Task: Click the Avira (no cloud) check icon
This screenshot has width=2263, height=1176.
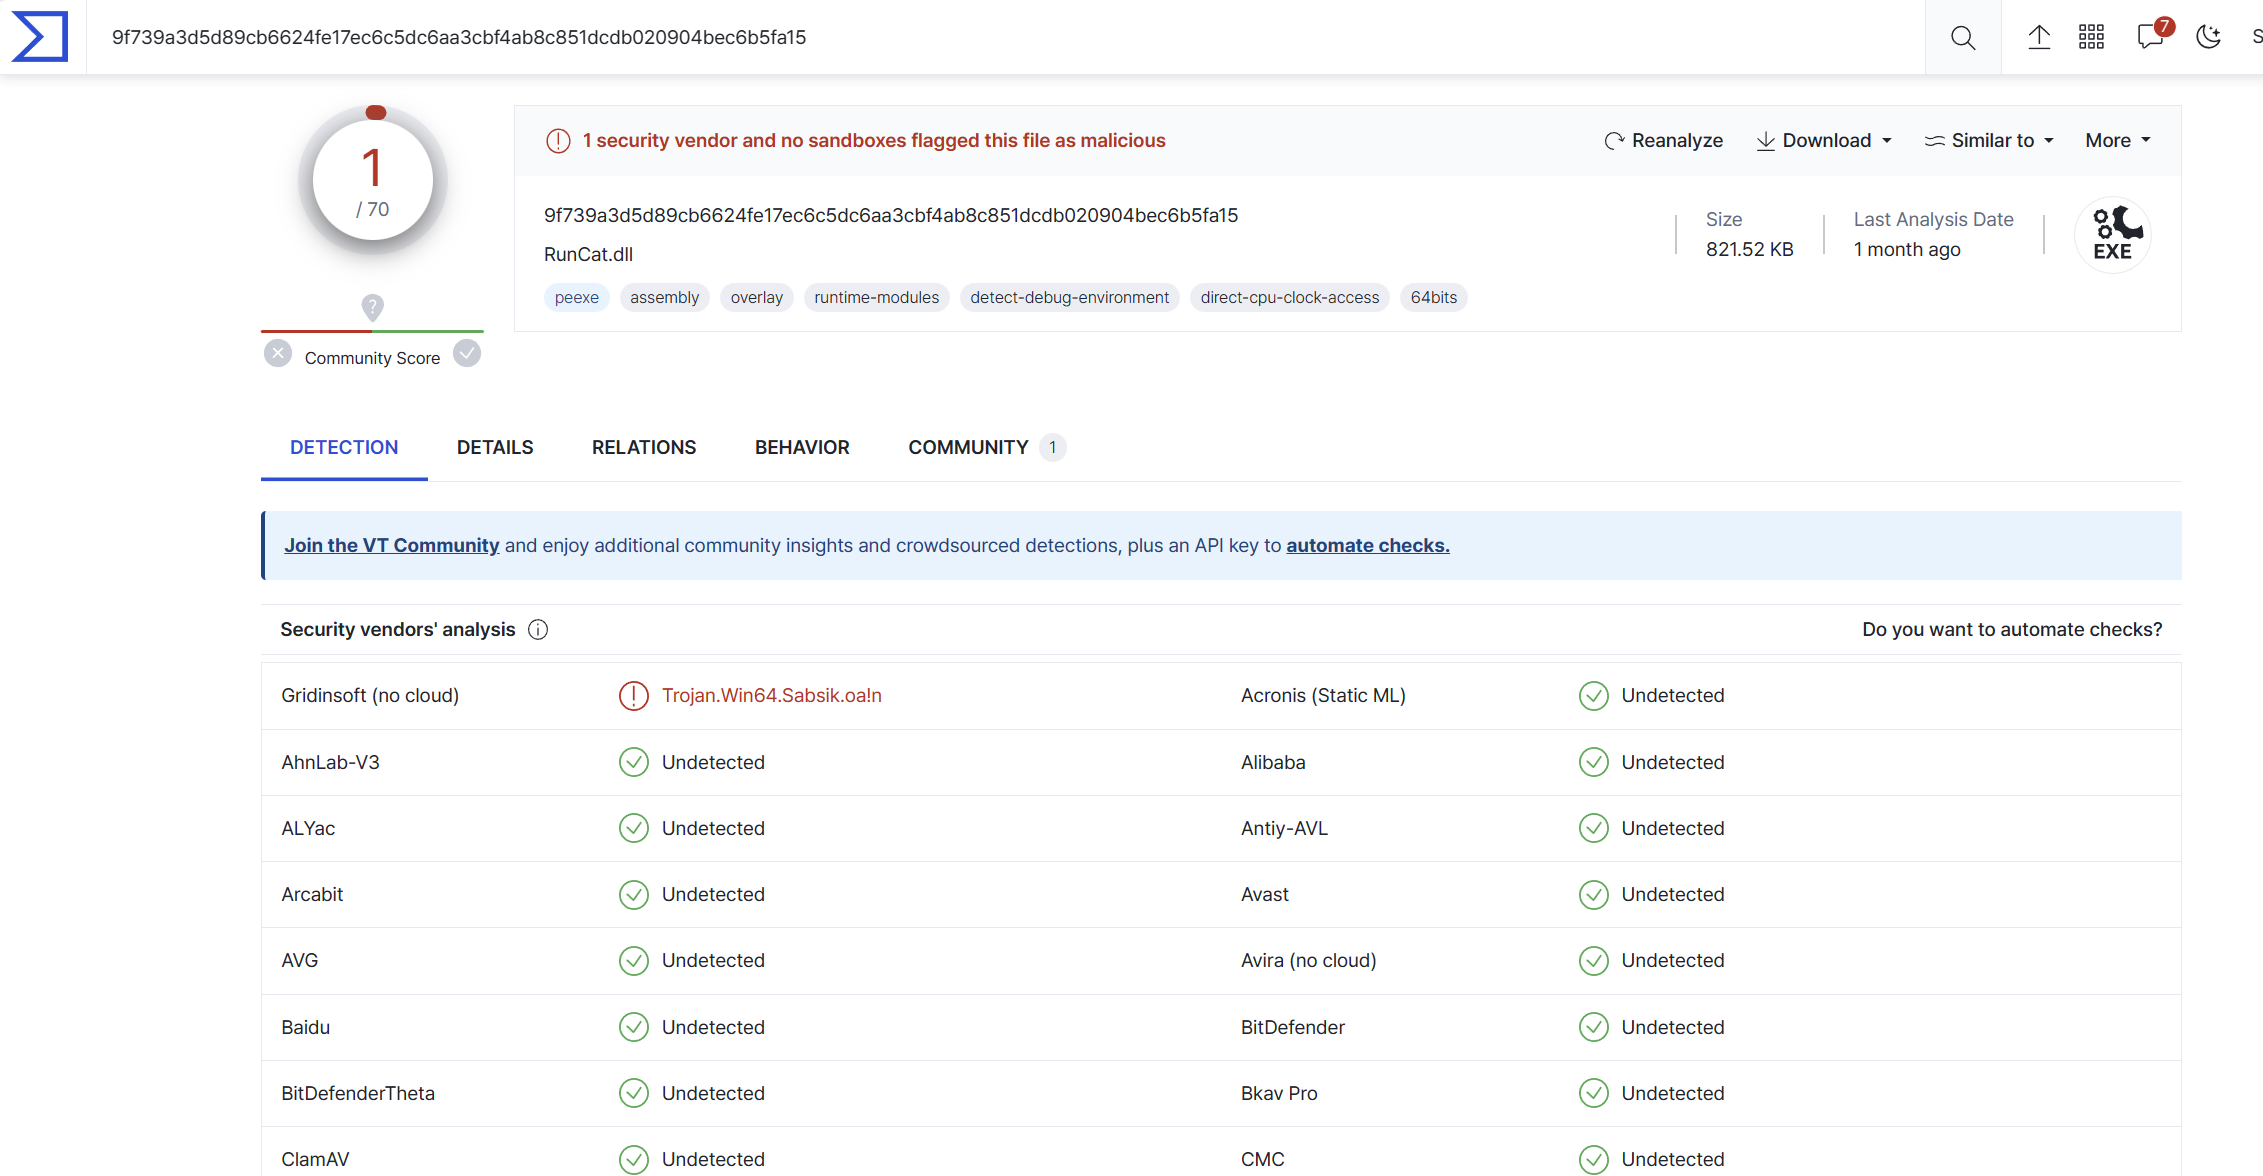Action: point(1593,960)
